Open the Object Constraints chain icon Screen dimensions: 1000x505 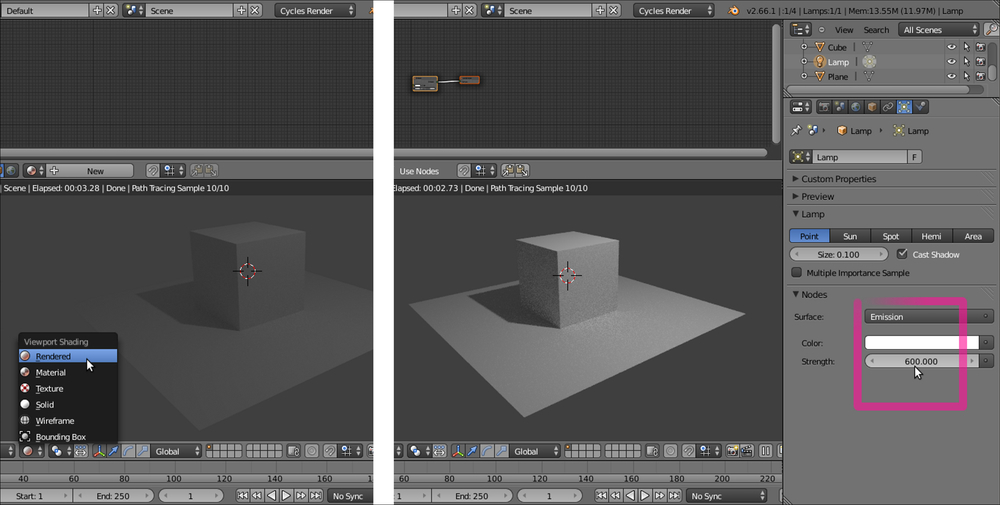pyautogui.click(x=887, y=107)
